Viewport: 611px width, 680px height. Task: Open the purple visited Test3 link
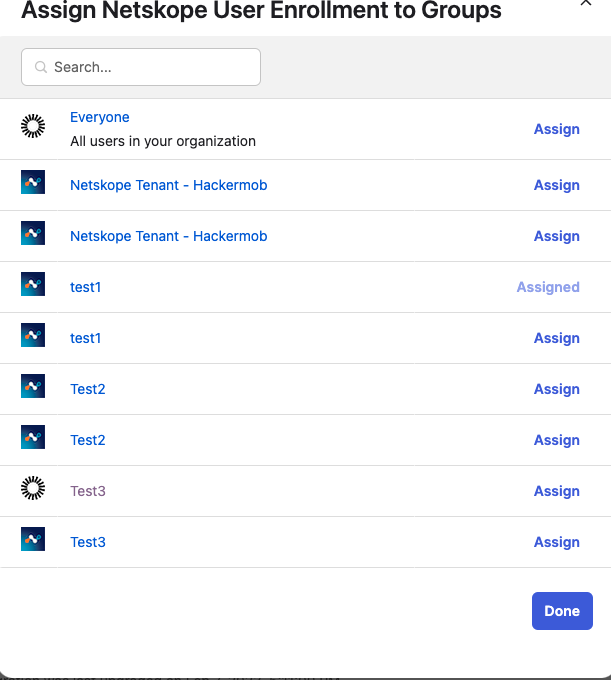[x=88, y=491]
